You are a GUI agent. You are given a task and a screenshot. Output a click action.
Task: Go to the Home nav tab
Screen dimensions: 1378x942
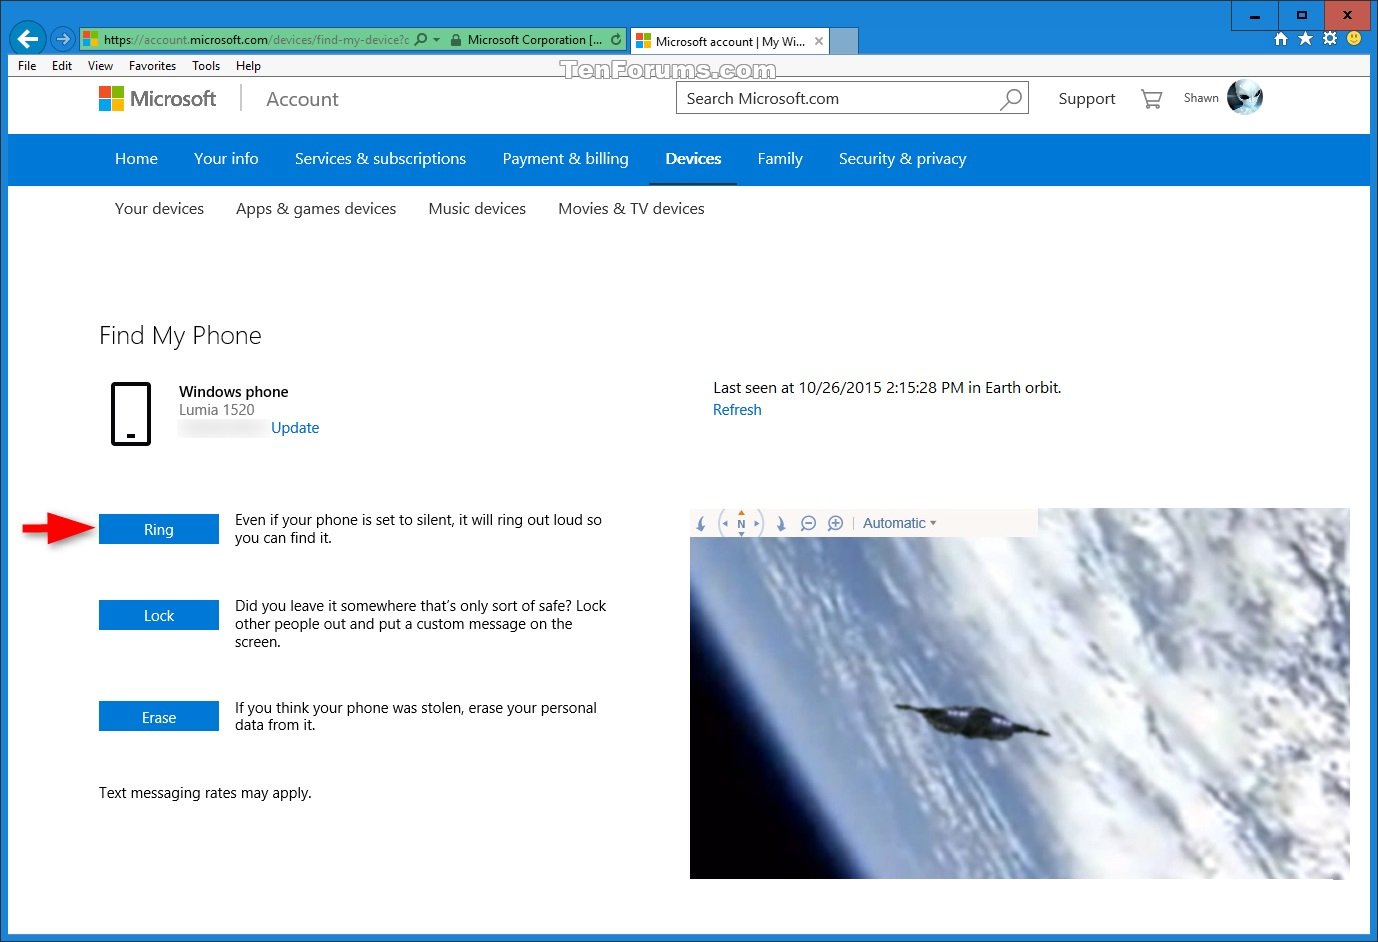coord(136,159)
